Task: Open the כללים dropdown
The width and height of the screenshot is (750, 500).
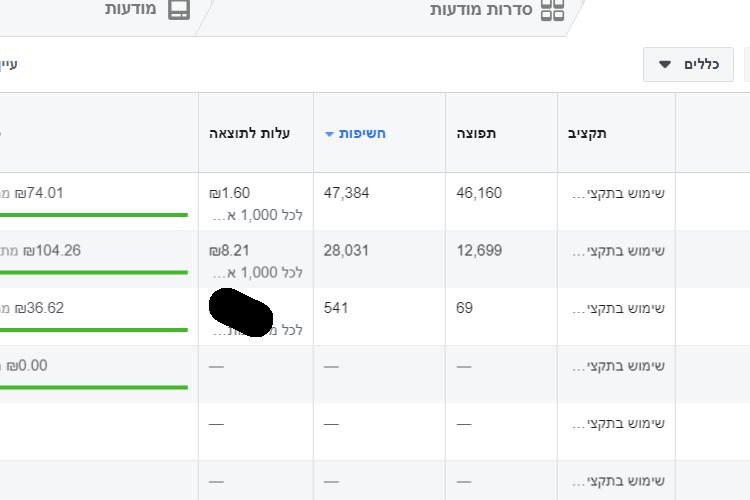Action: click(x=688, y=64)
